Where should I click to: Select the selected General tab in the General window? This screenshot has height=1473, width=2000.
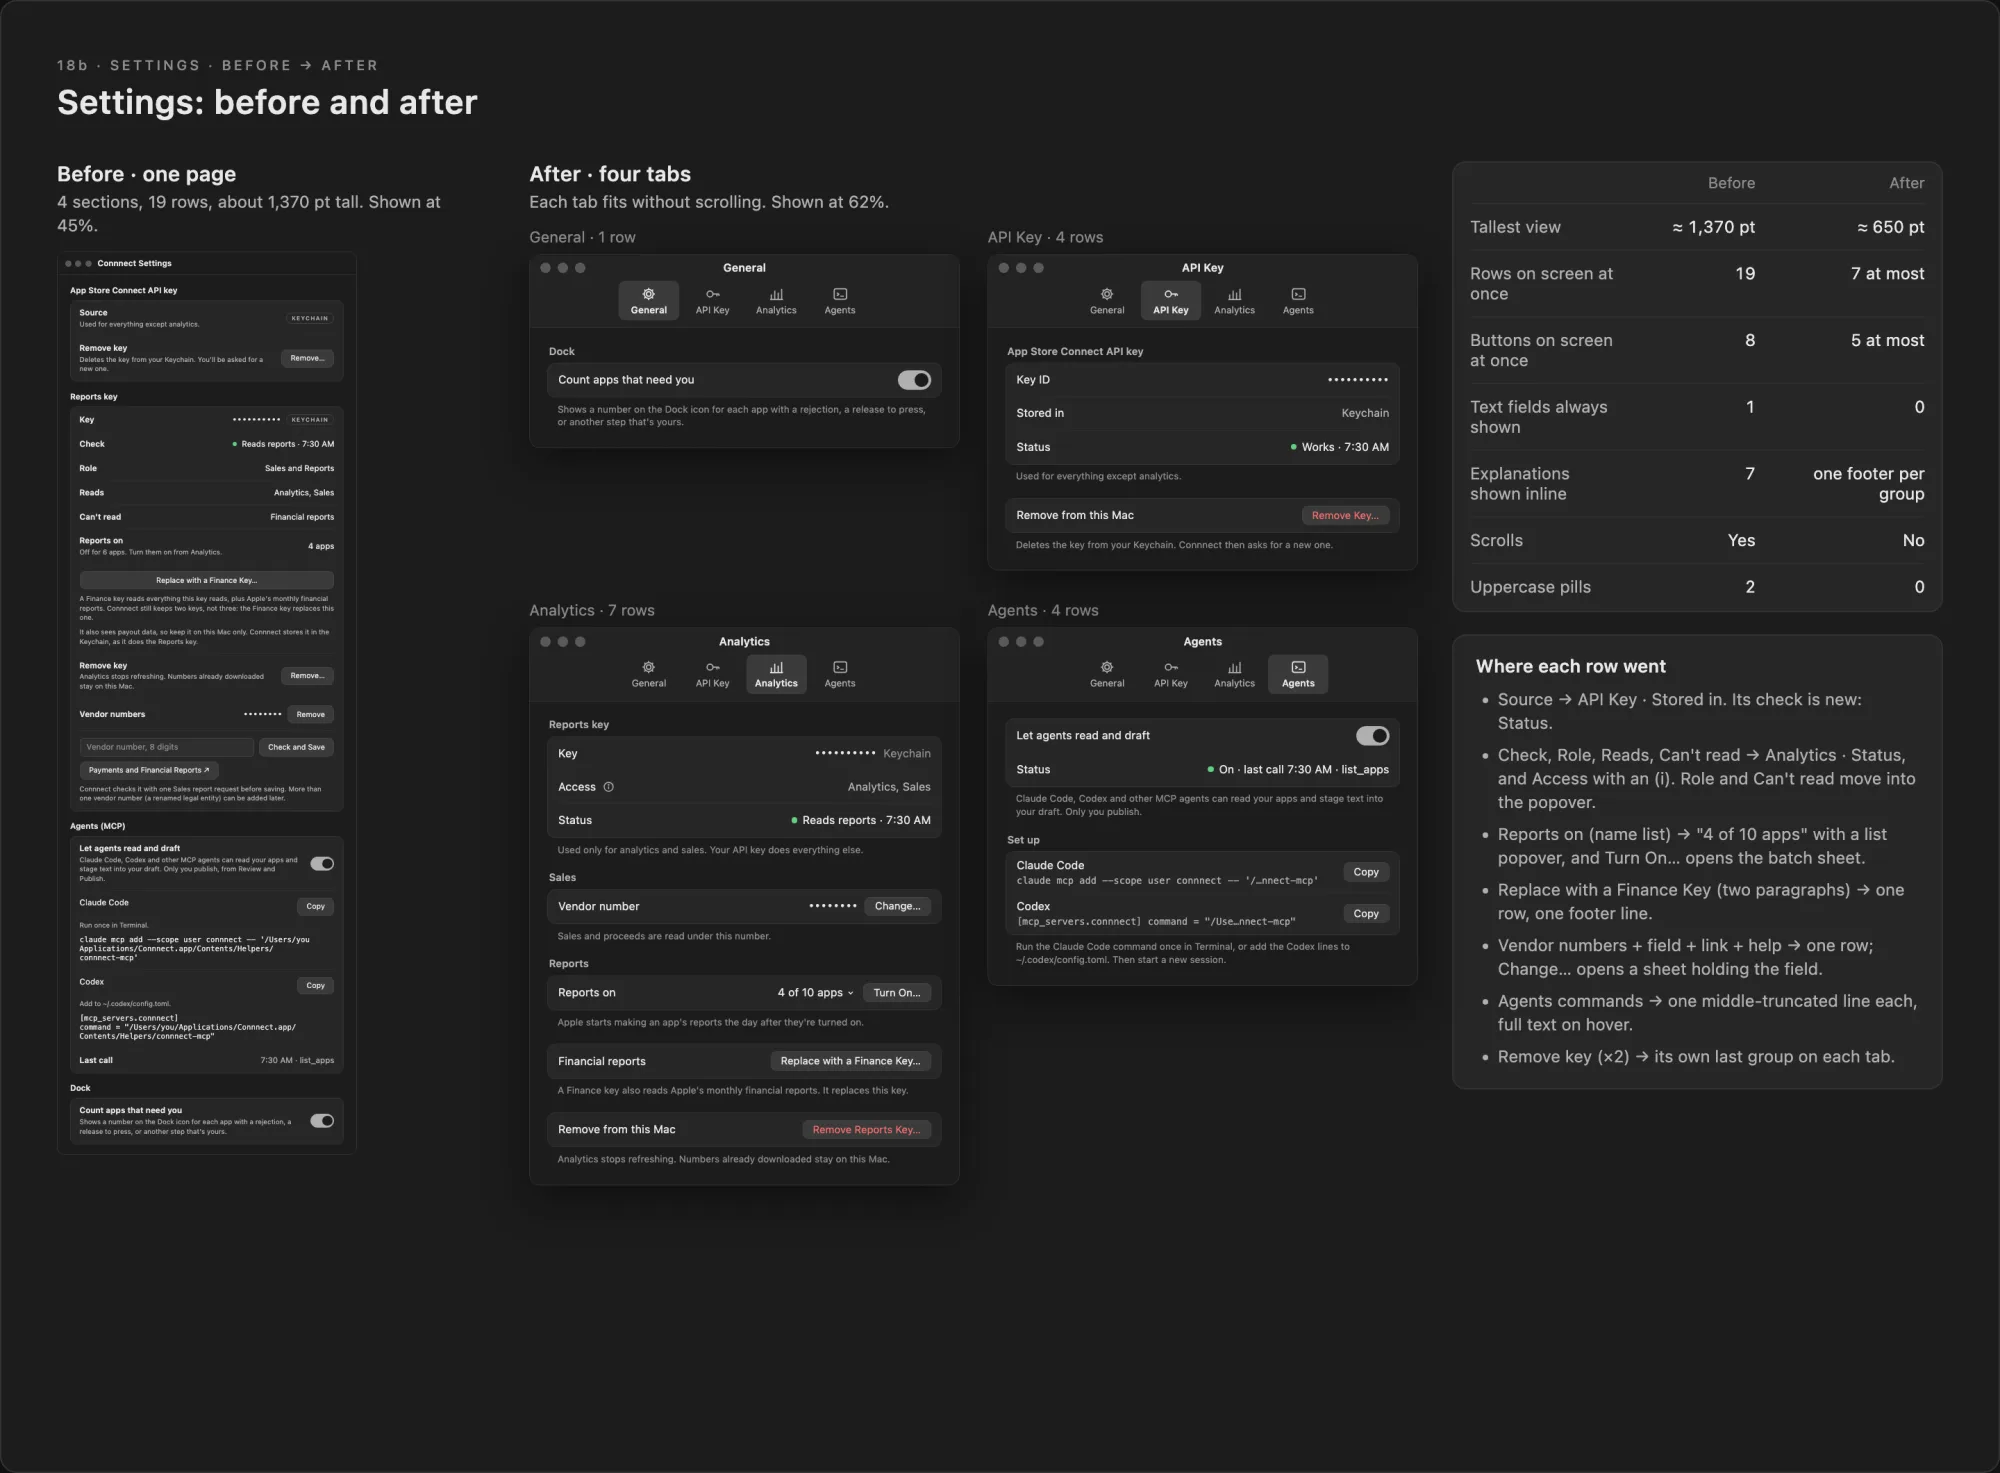point(648,300)
